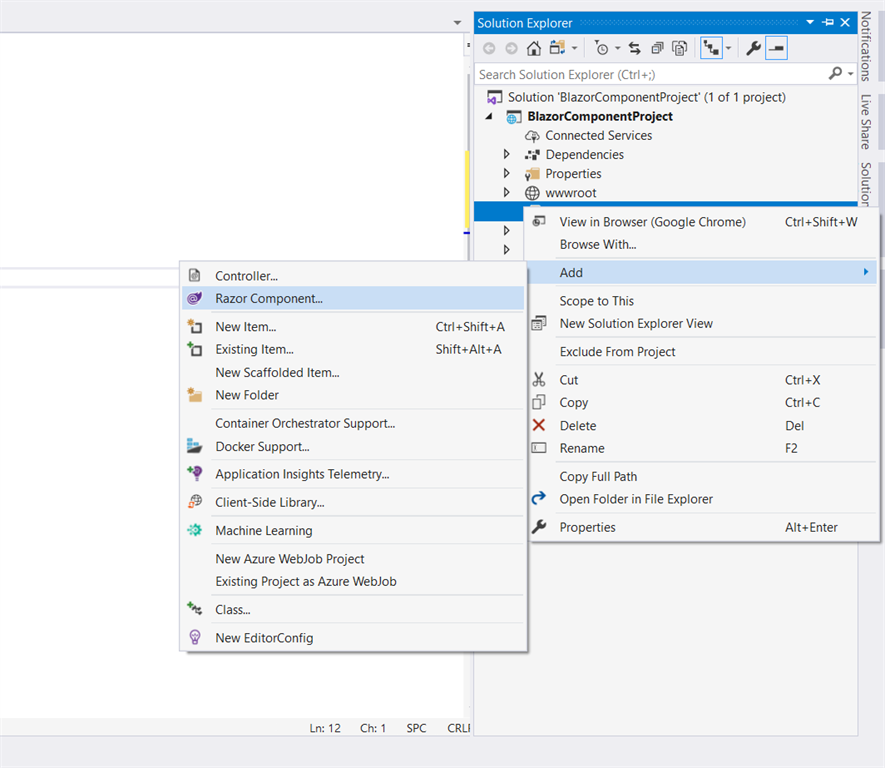Click the New EditorConfig lightbulb icon
Viewport: 885px width, 768px height.
(195, 637)
